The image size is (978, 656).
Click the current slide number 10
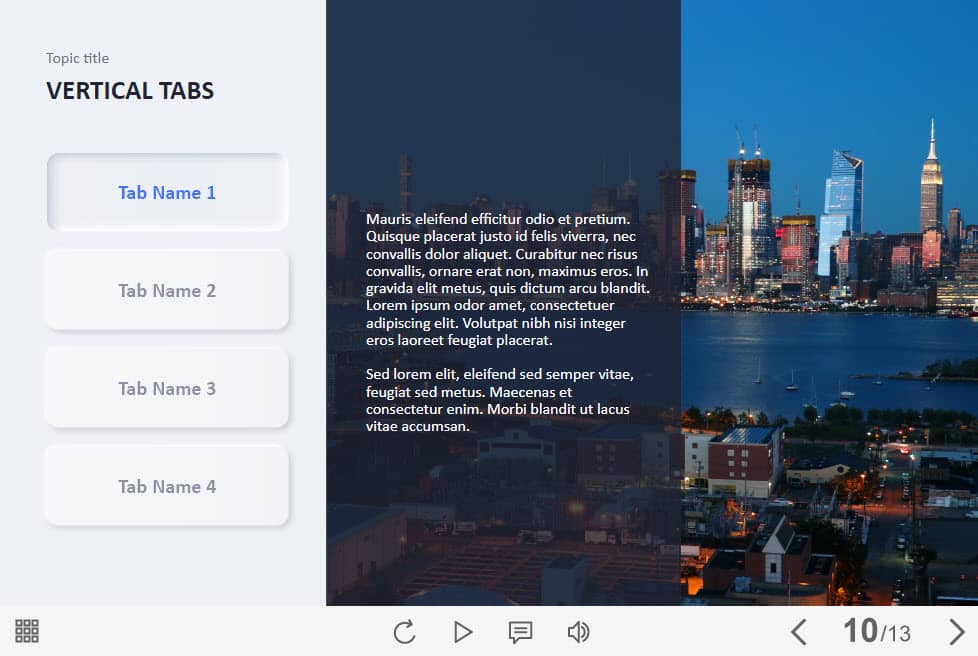pos(859,631)
